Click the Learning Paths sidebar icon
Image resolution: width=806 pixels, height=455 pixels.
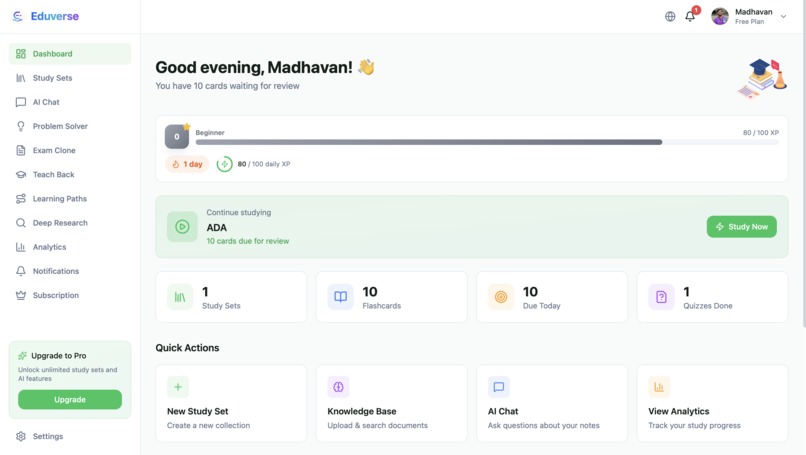tap(21, 198)
